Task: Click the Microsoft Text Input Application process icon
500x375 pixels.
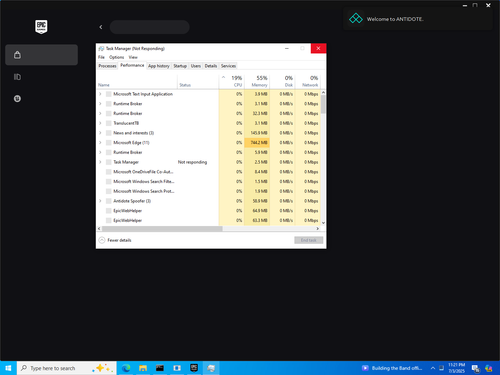Action: click(109, 94)
